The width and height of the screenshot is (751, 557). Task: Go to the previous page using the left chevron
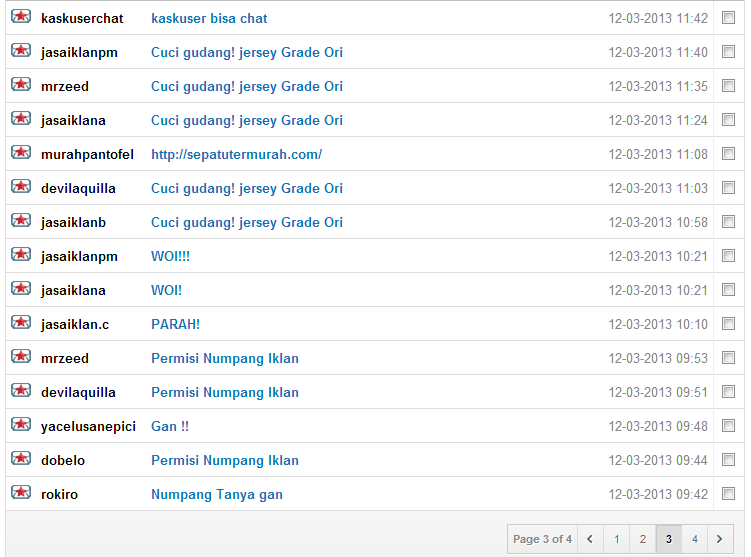click(x=590, y=539)
